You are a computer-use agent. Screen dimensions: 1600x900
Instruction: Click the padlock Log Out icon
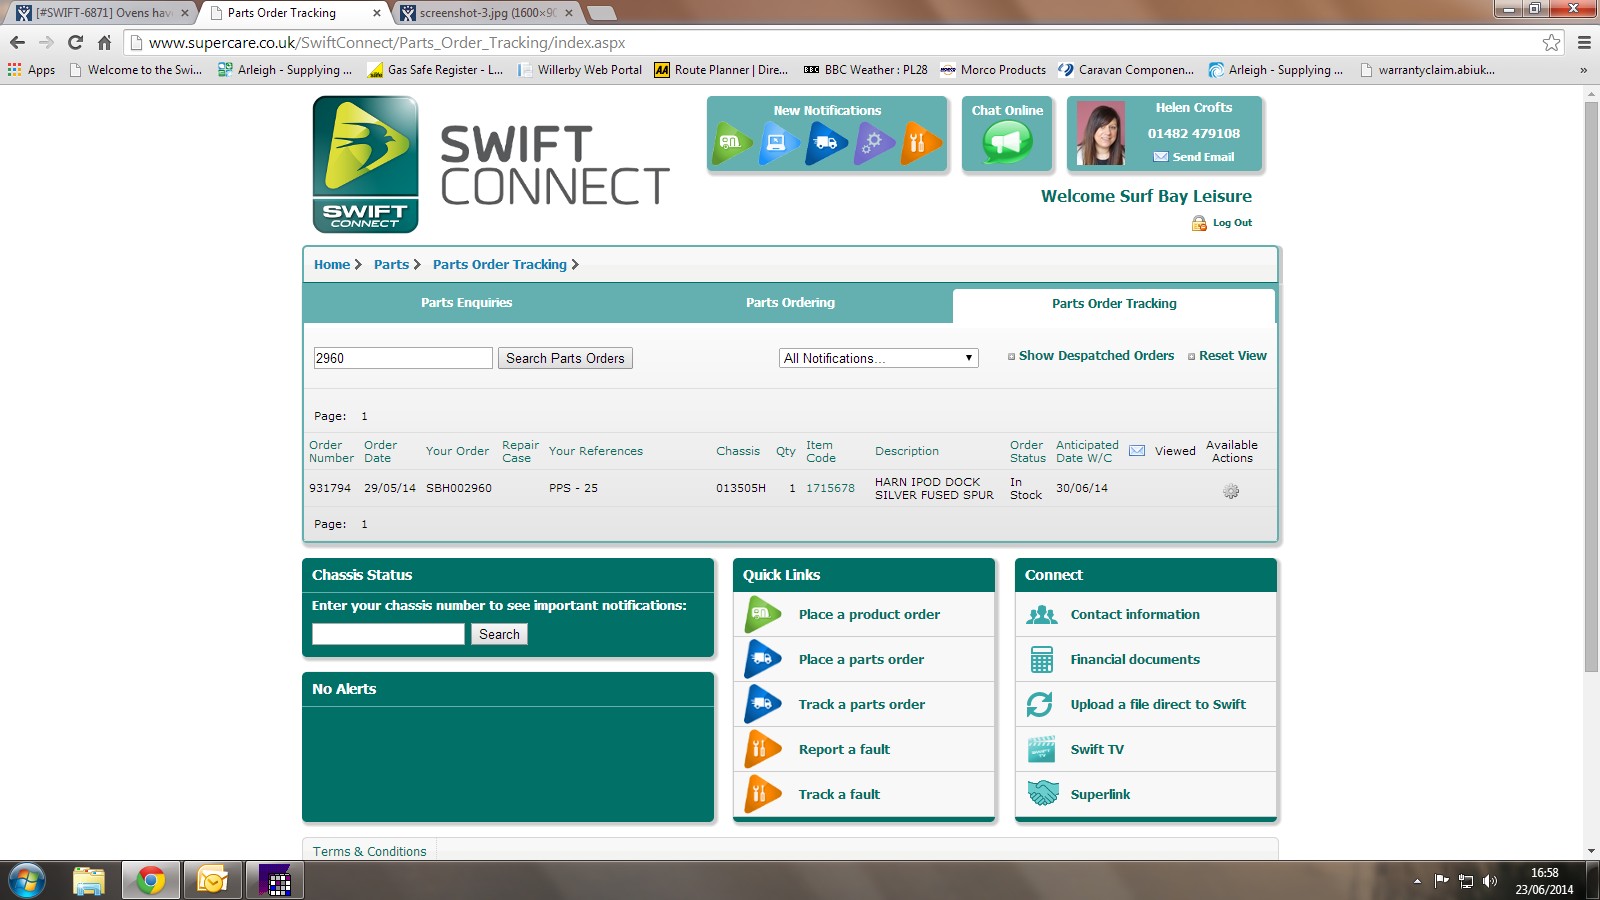(x=1199, y=223)
